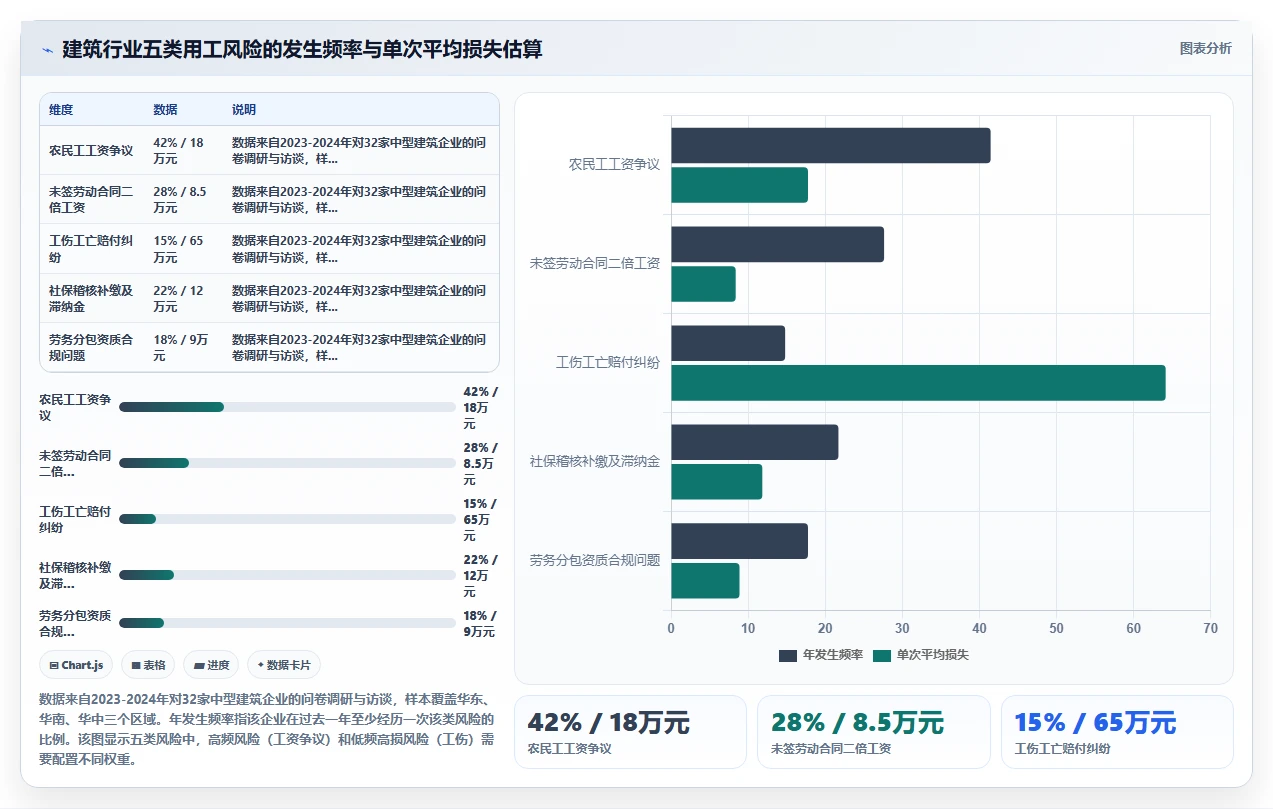Click the 农民工工资争议 green loss bar in chart

(739, 185)
